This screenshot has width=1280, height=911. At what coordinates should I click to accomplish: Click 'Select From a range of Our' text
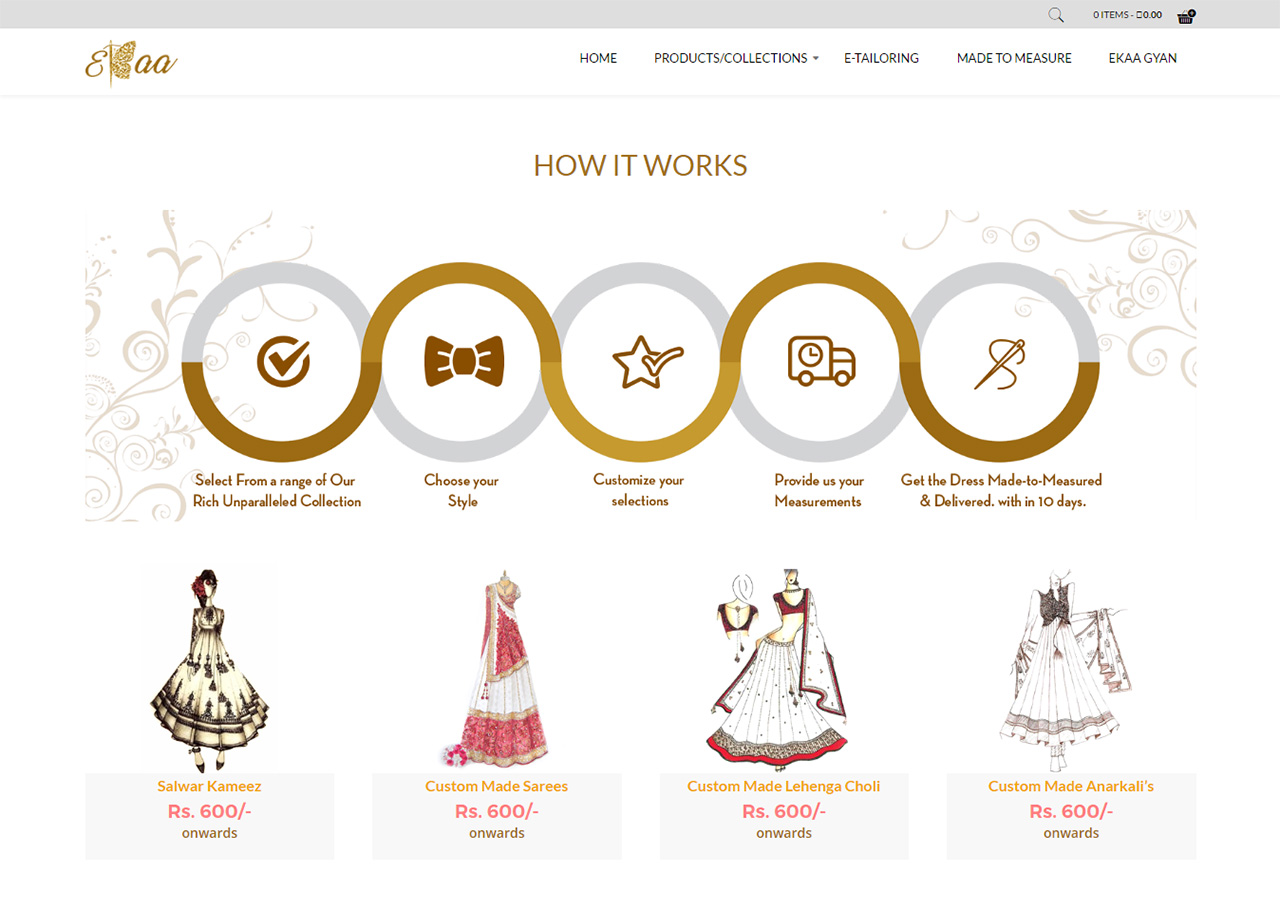coord(275,480)
